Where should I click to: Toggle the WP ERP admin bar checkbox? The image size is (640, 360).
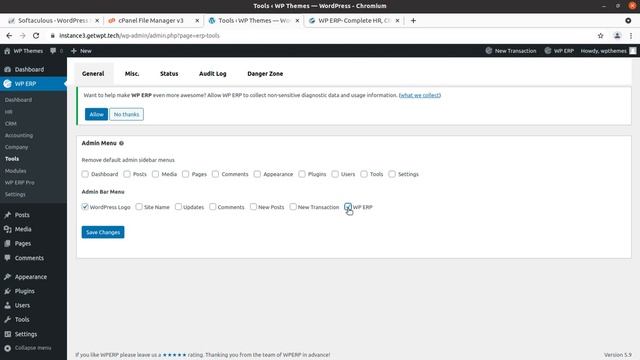click(348, 207)
